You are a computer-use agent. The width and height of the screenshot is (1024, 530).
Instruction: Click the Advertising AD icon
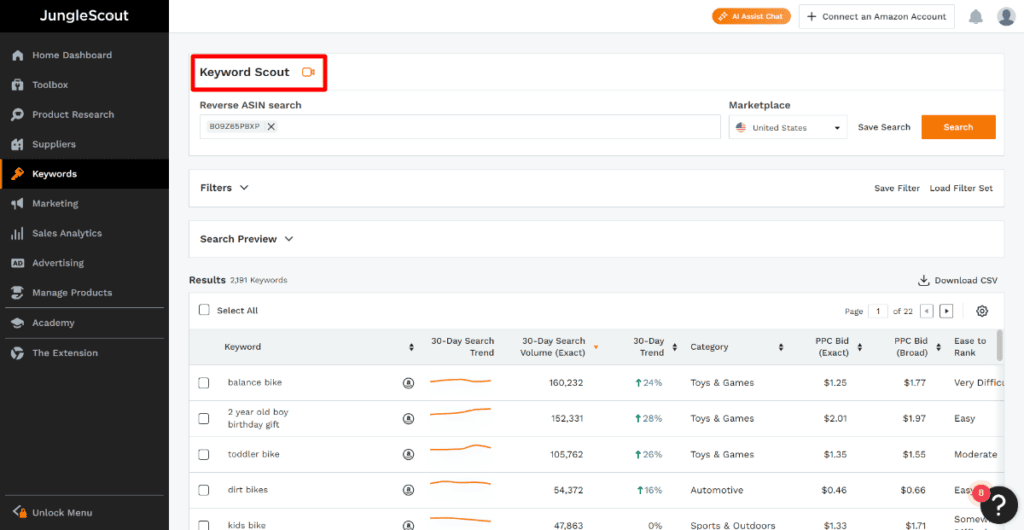18,263
